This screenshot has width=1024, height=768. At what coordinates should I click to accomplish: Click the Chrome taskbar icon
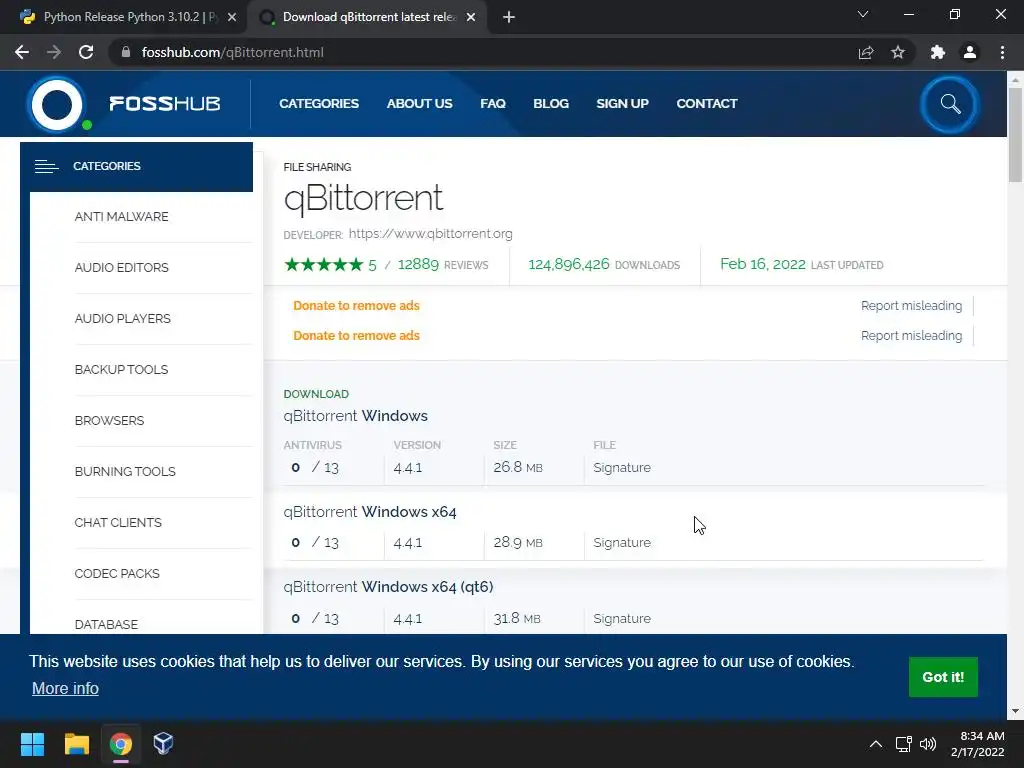tap(121, 744)
